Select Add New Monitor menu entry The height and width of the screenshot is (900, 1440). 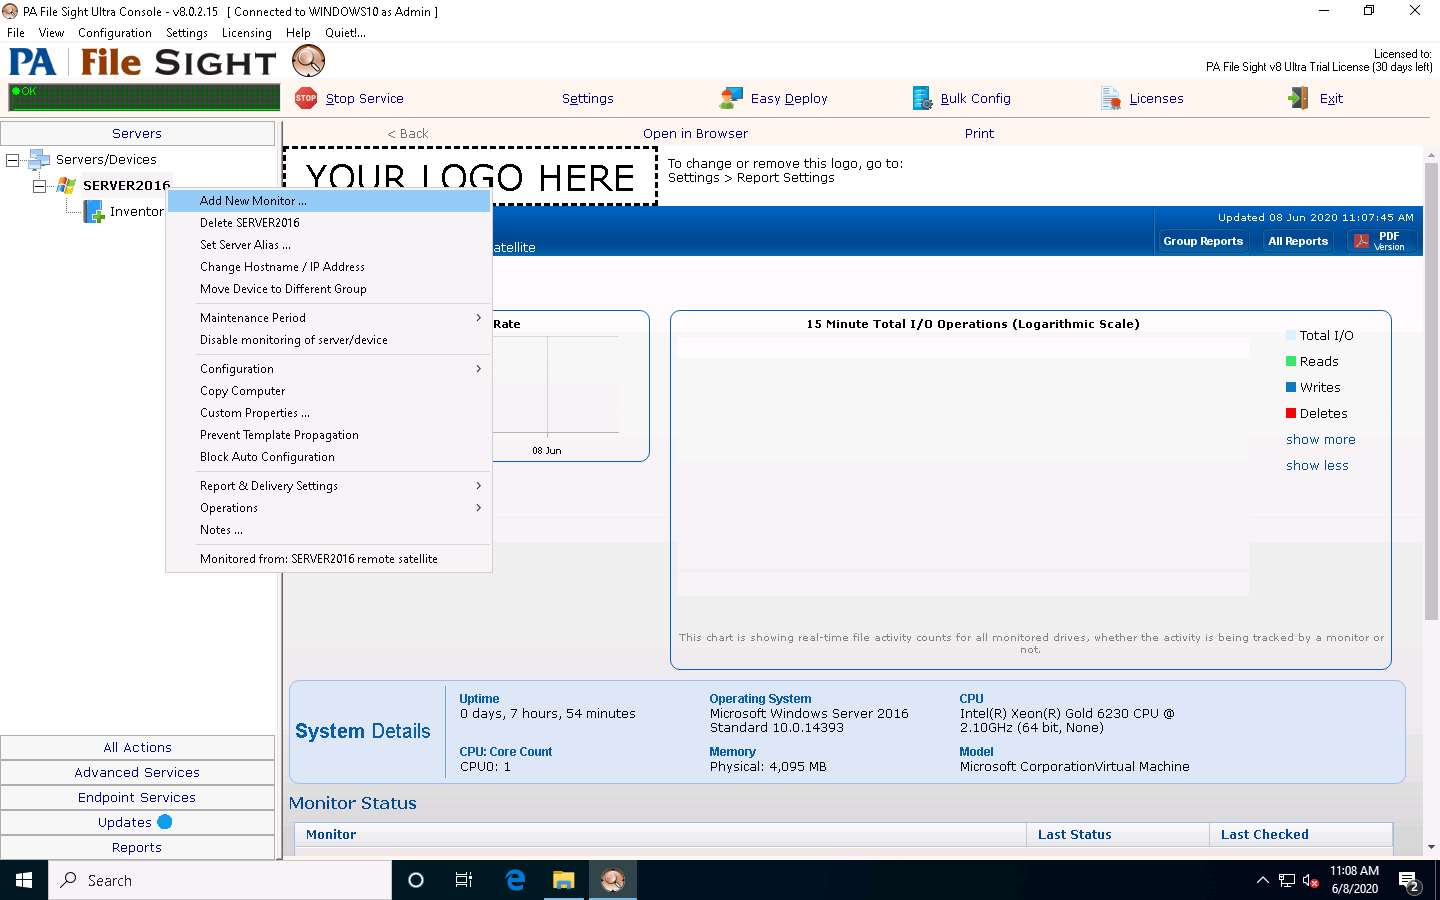coord(329,201)
